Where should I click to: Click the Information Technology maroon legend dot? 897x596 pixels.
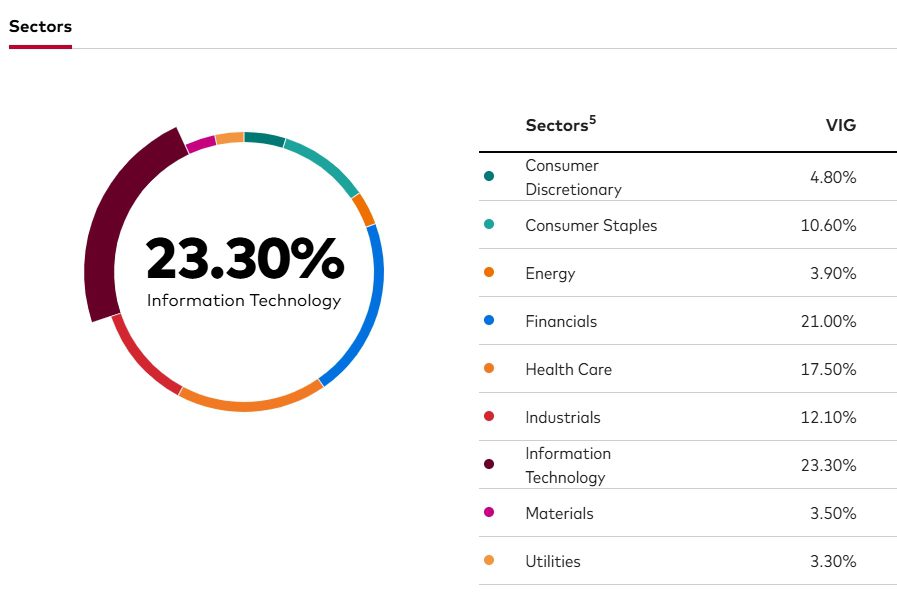point(489,465)
